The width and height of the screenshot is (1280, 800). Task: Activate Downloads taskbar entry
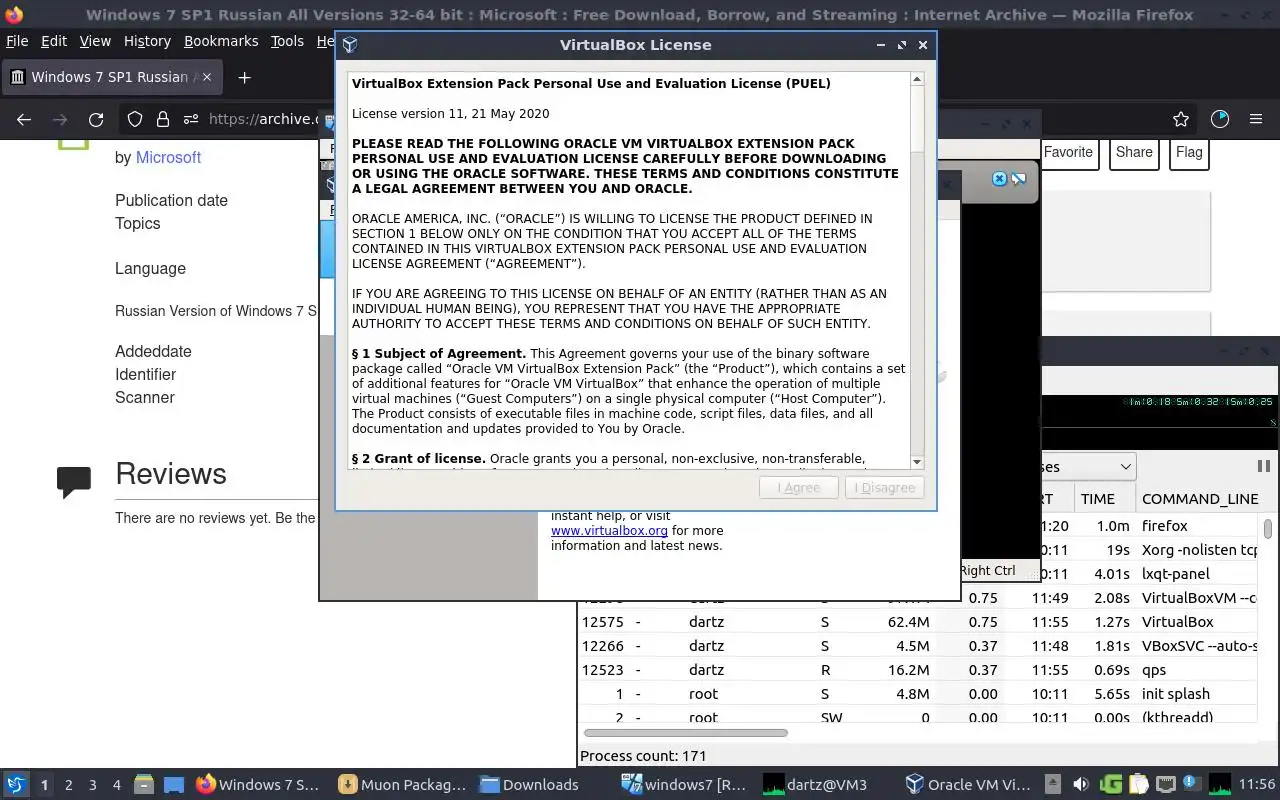[530, 785]
